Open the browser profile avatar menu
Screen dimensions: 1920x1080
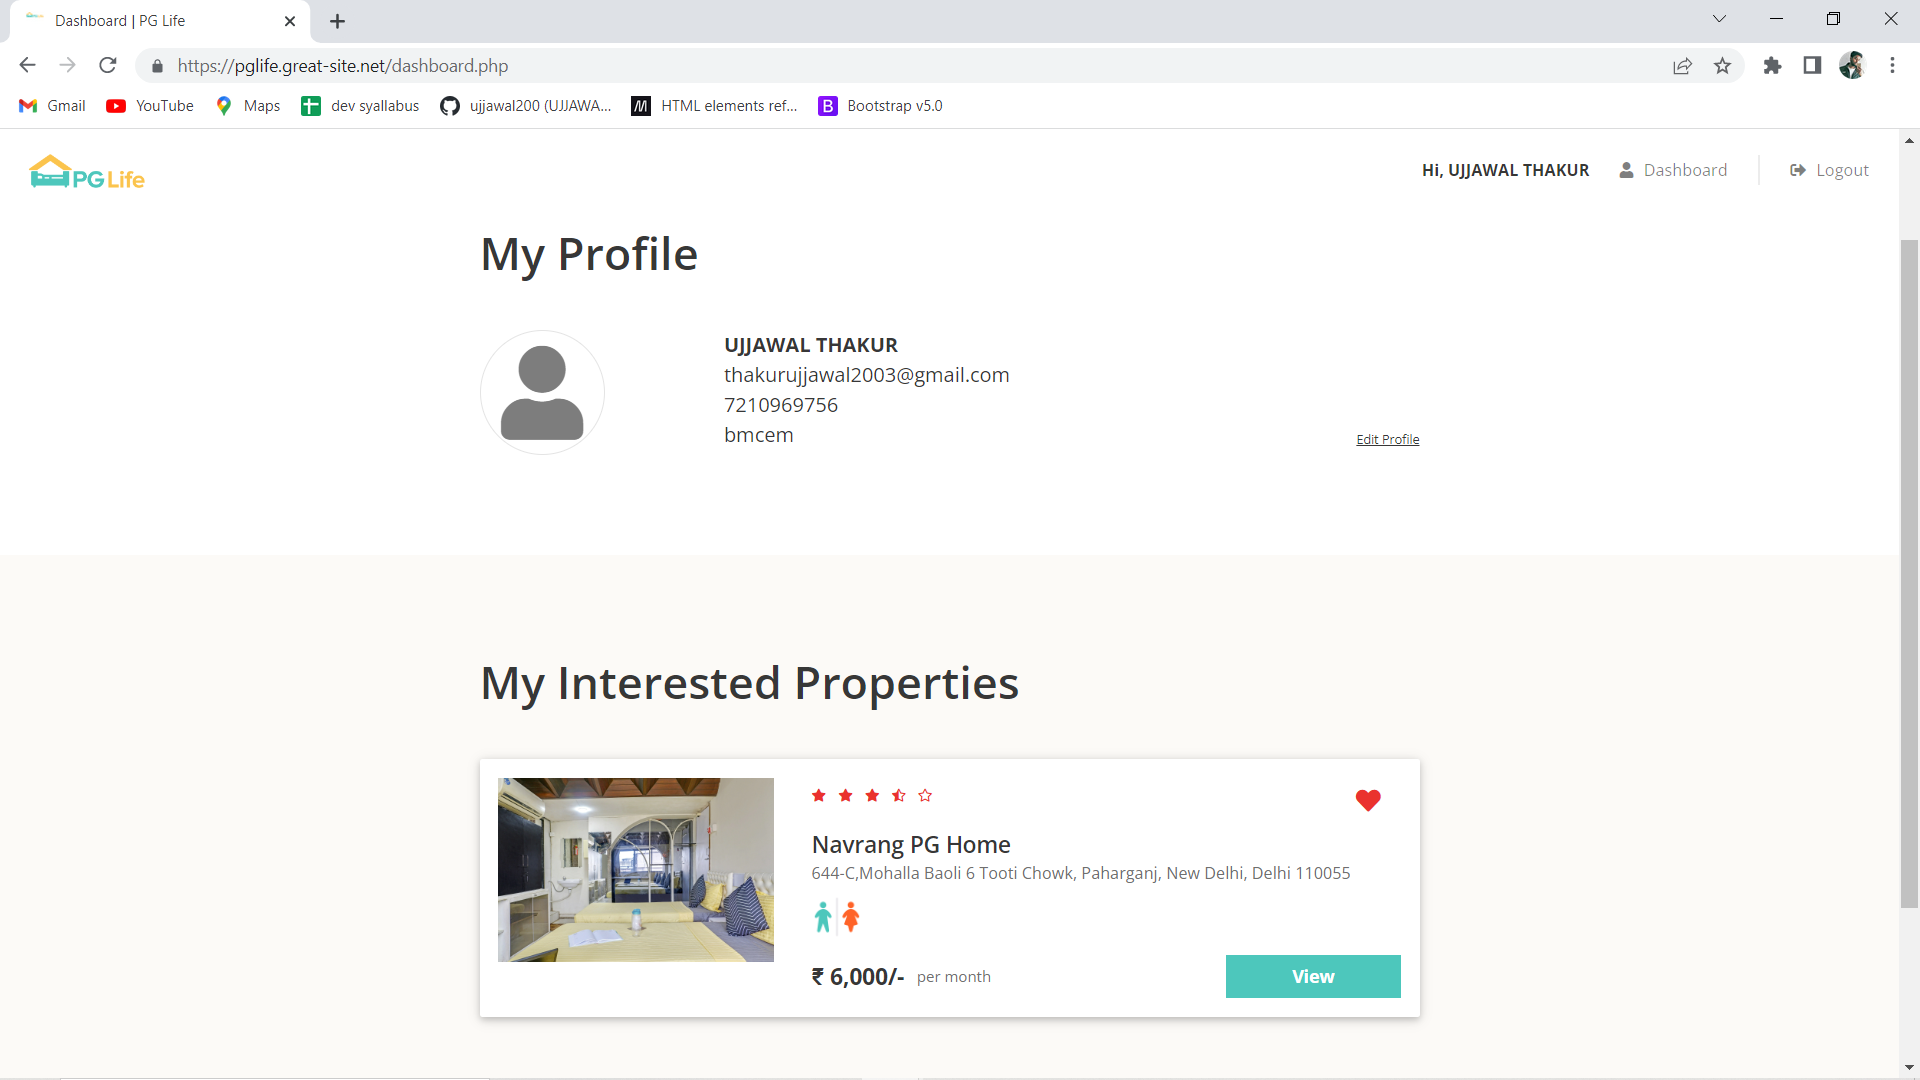click(1854, 65)
